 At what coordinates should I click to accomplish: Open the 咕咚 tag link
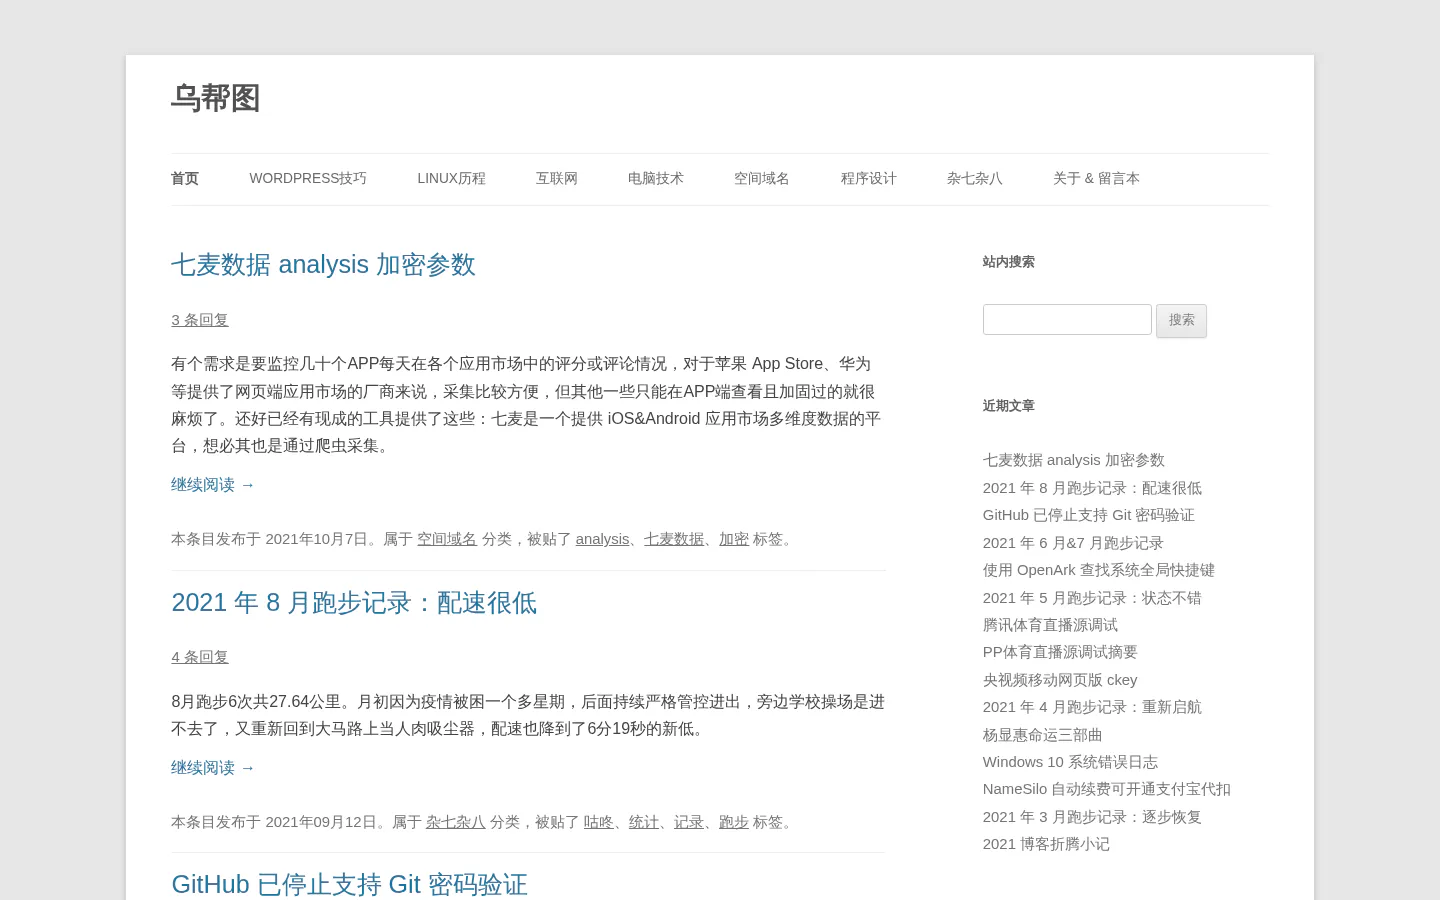599,822
